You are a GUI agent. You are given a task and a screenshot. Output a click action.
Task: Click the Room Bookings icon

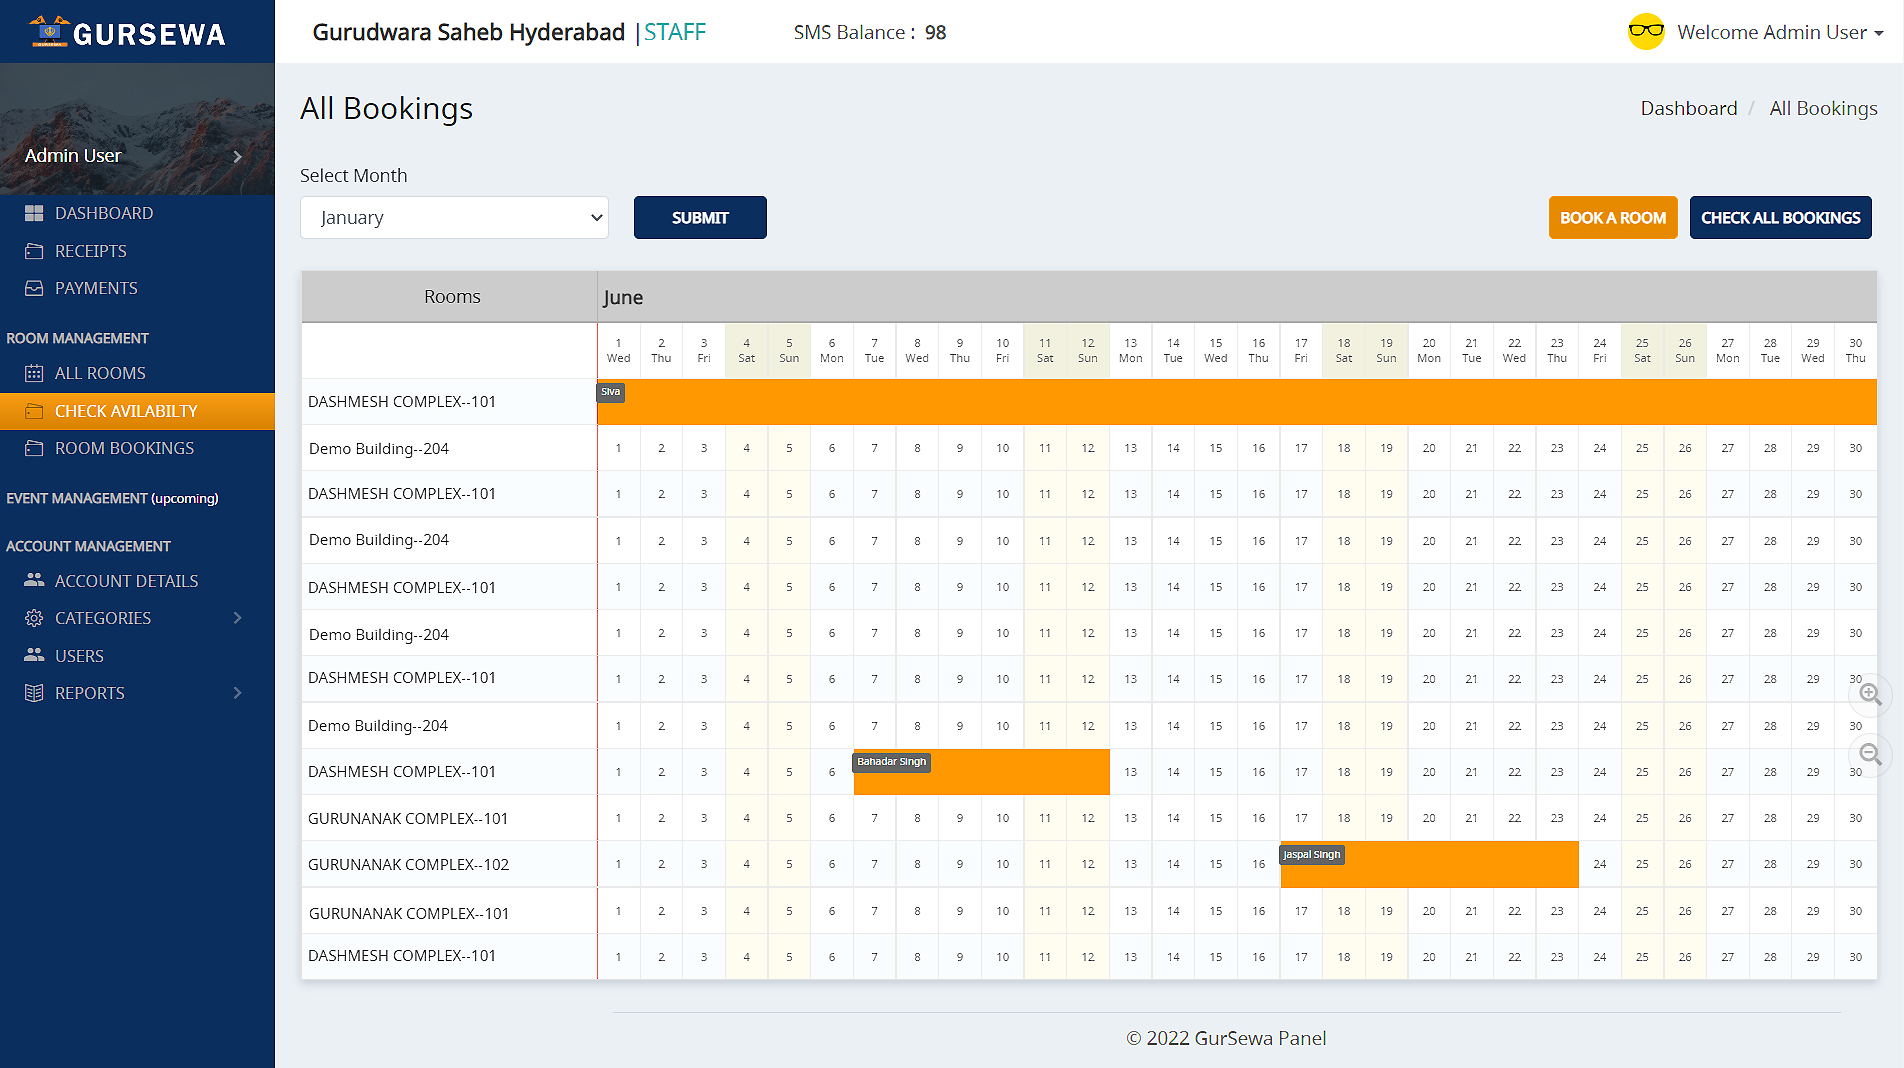tap(34, 448)
